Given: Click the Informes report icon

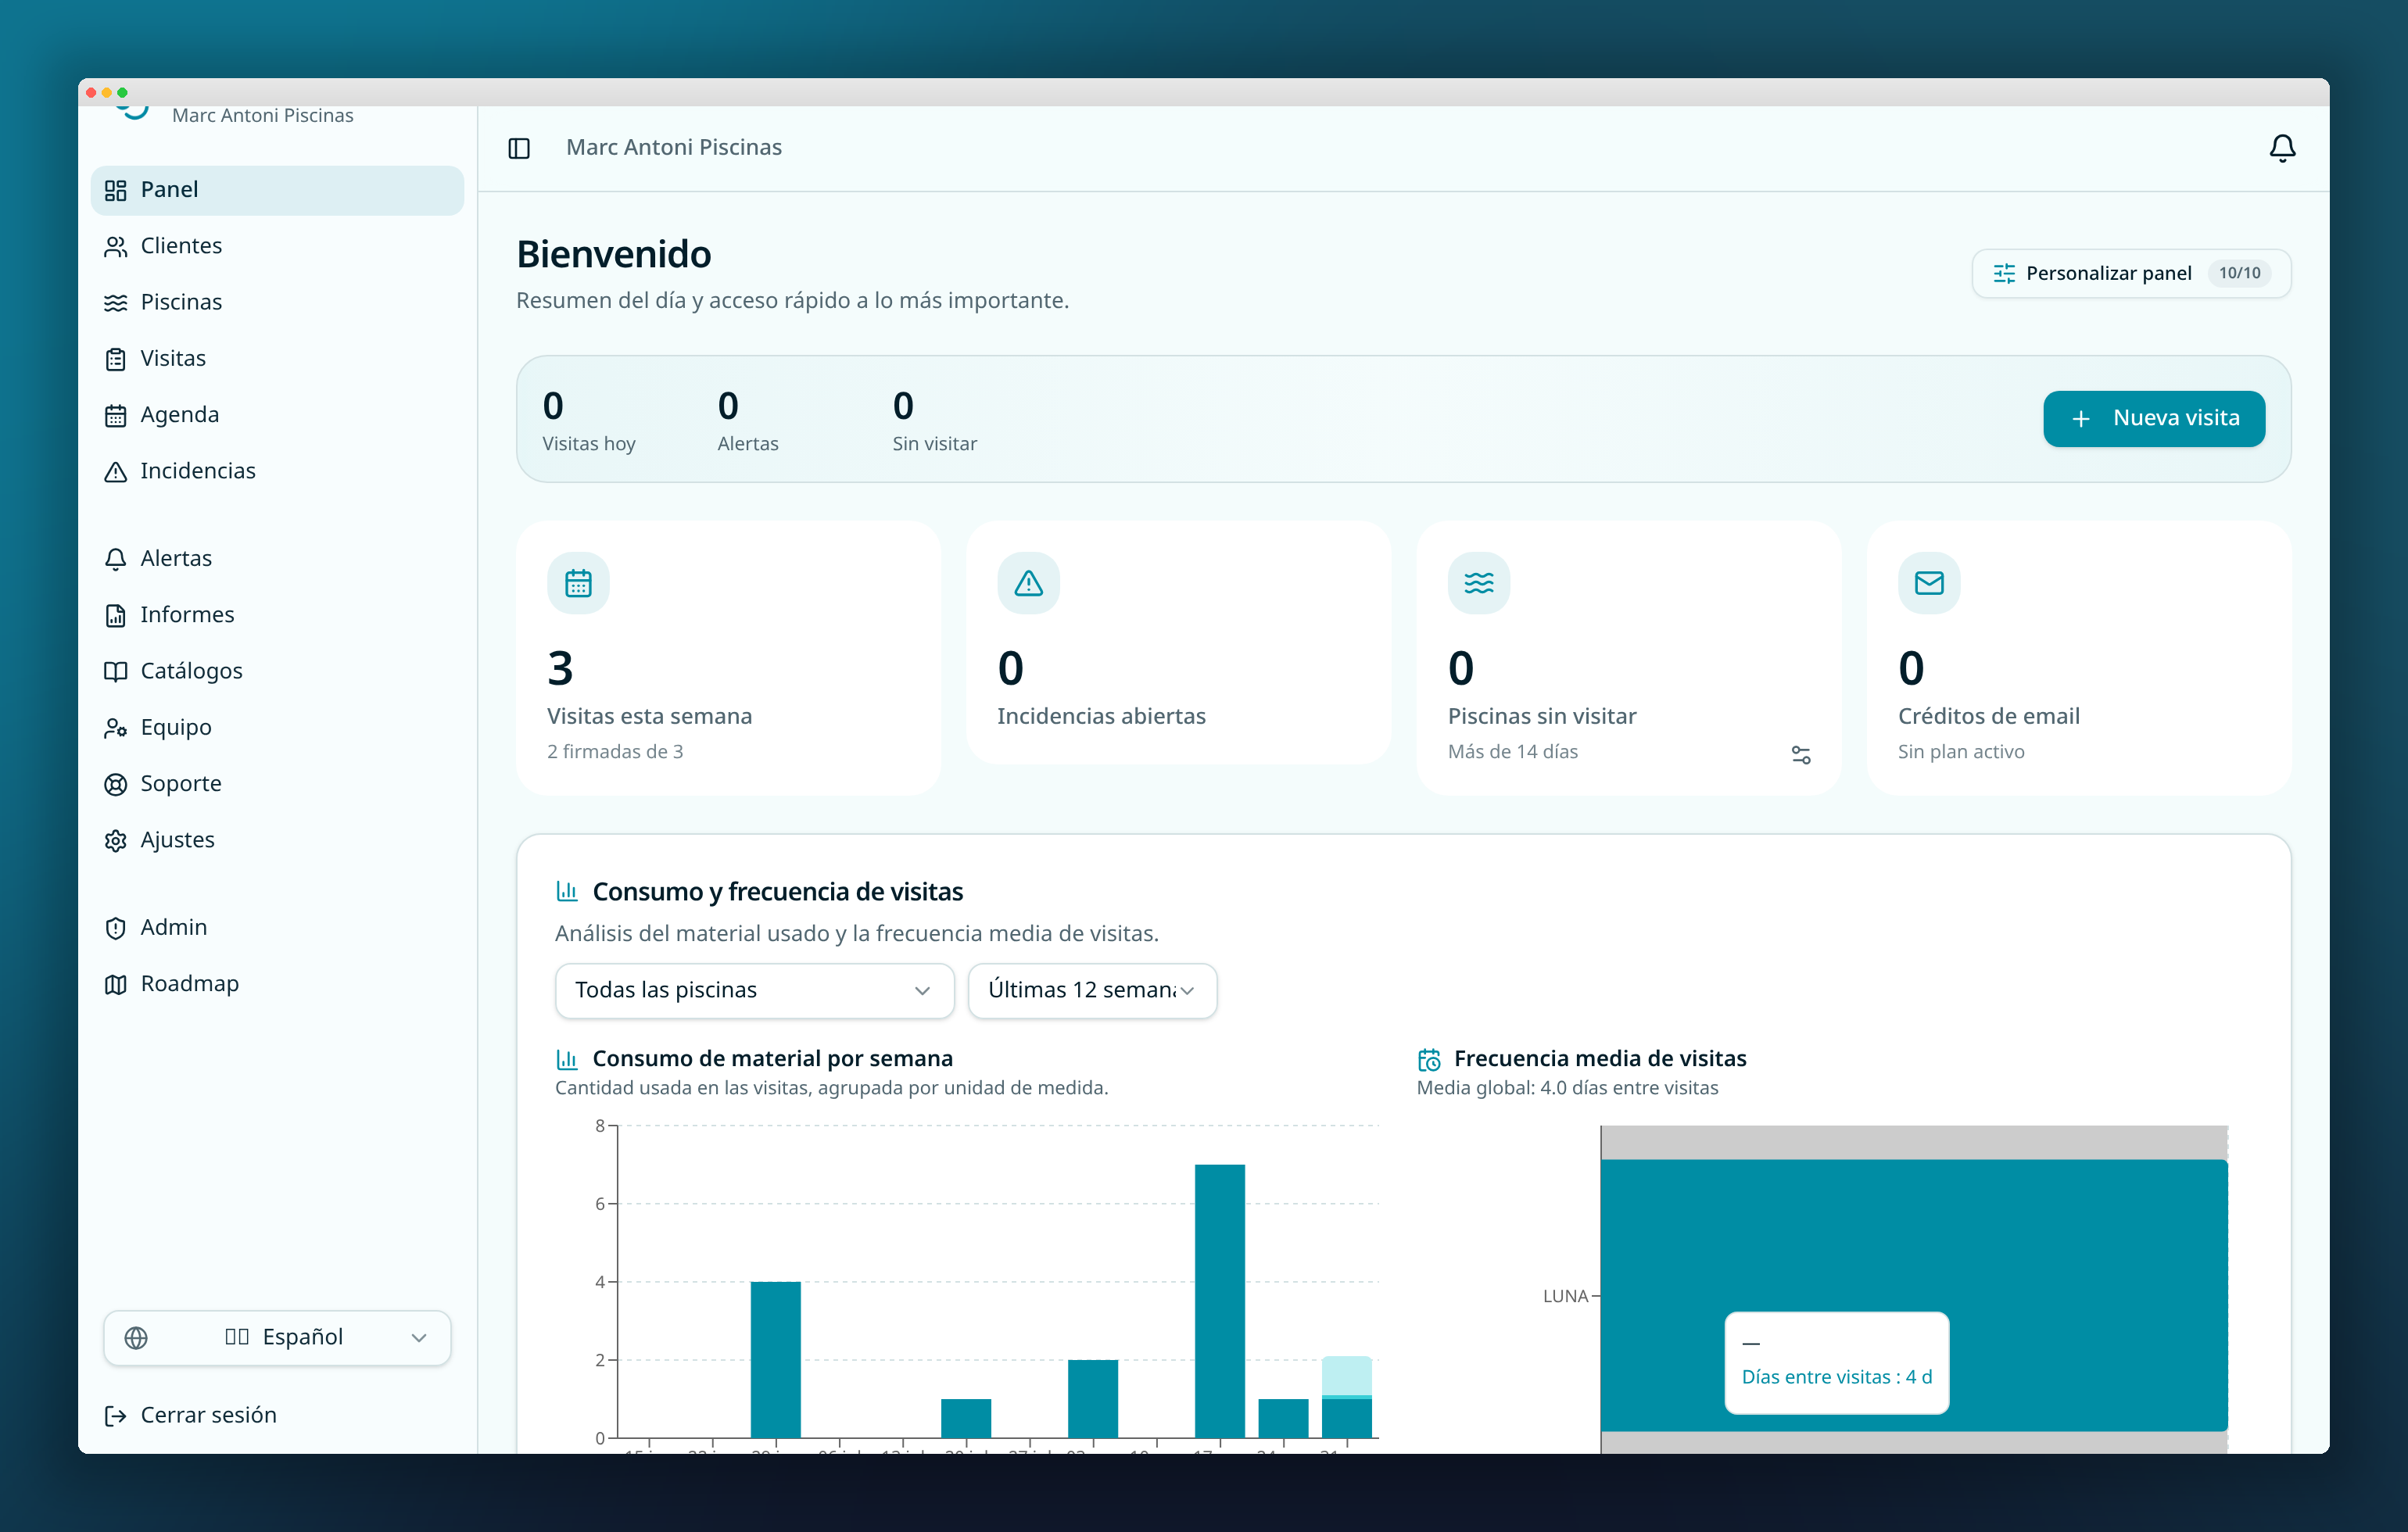Looking at the screenshot, I should [x=116, y=615].
